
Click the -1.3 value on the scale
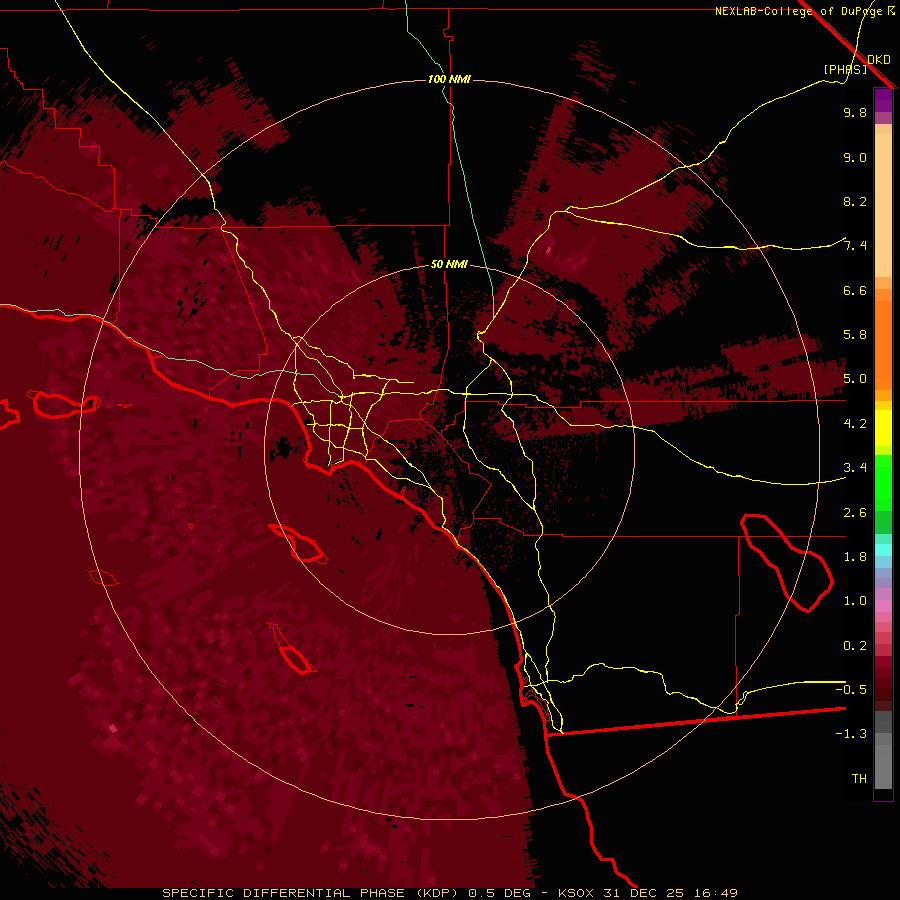[851, 734]
